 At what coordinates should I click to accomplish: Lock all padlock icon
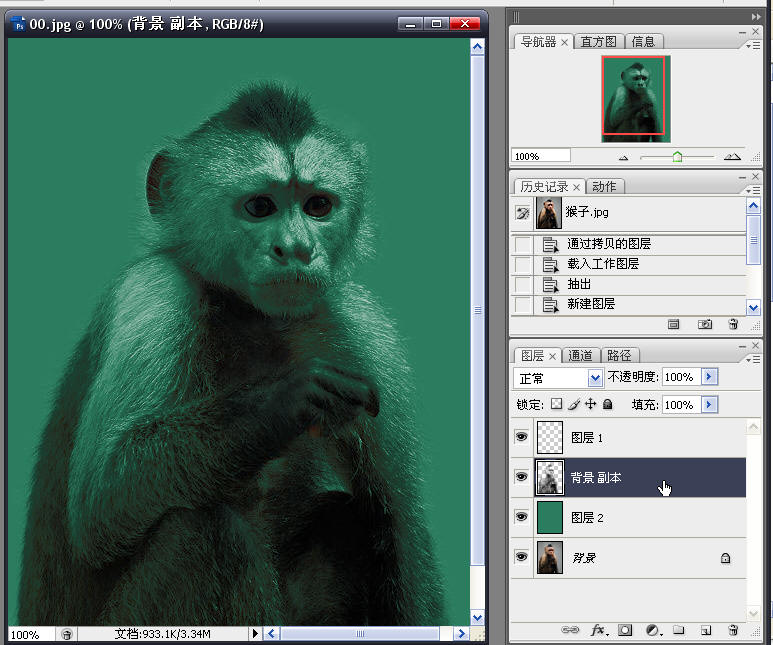point(608,404)
